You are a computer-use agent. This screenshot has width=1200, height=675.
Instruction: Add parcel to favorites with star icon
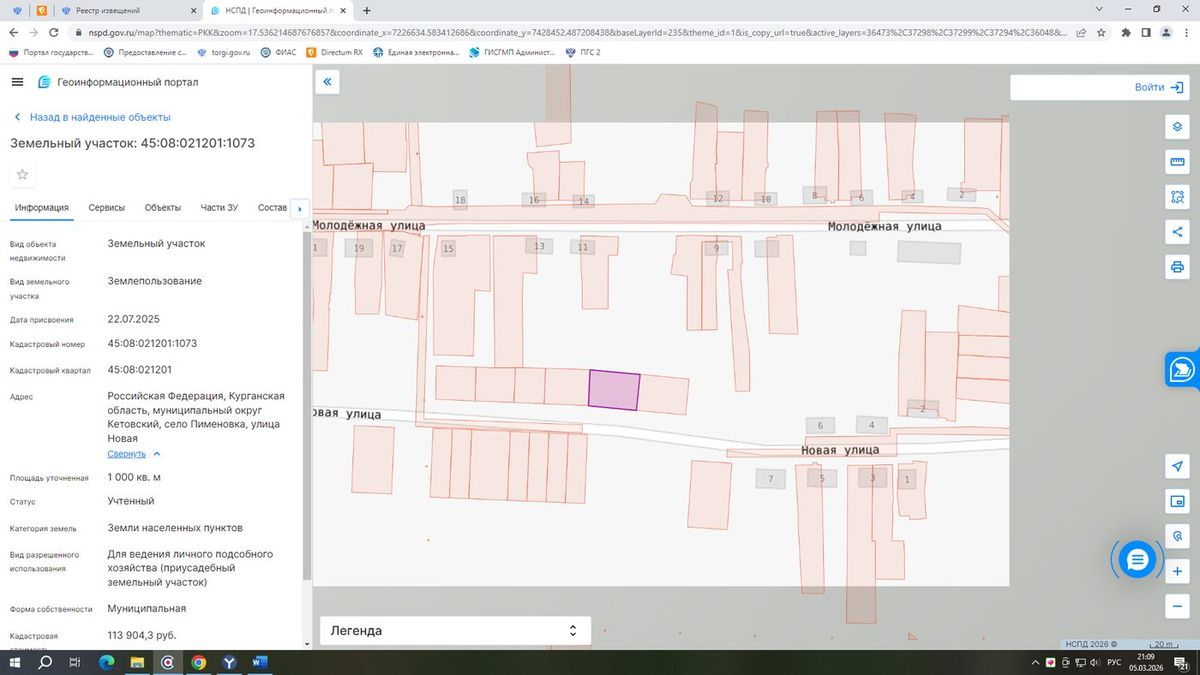tap(23, 175)
